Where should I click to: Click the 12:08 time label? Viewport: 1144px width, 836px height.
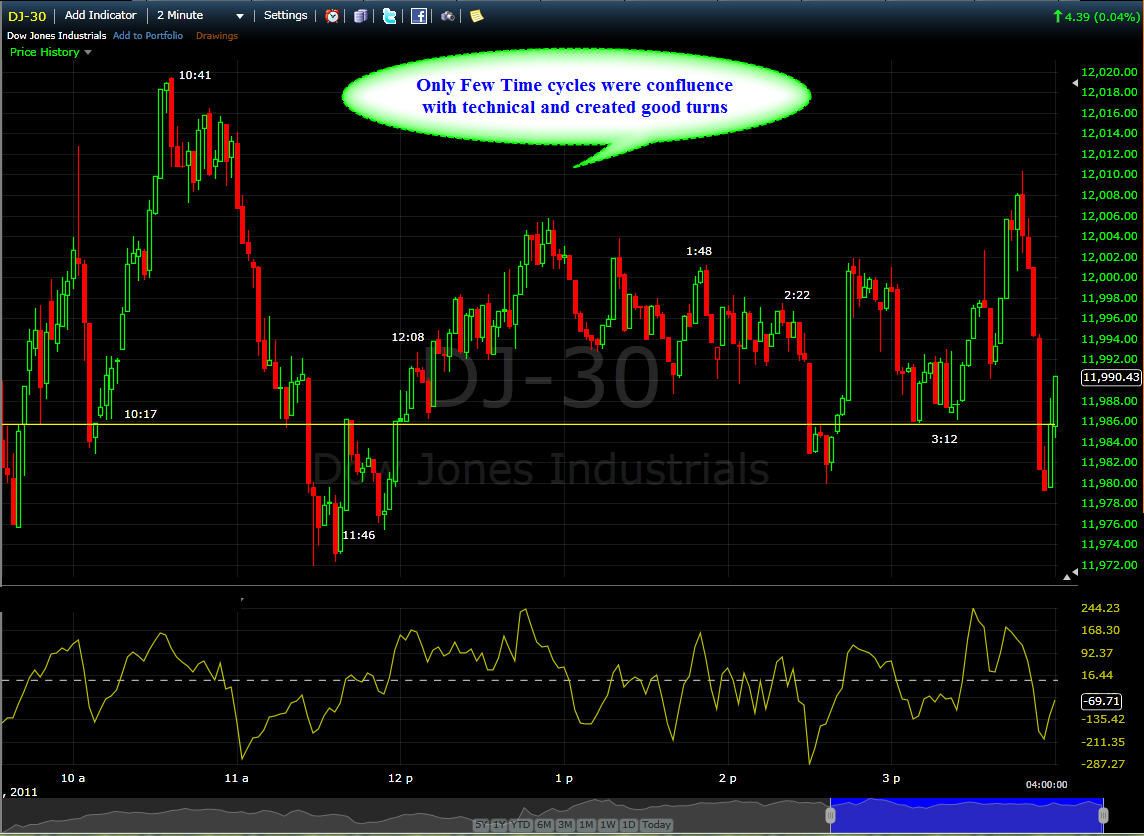(408, 337)
